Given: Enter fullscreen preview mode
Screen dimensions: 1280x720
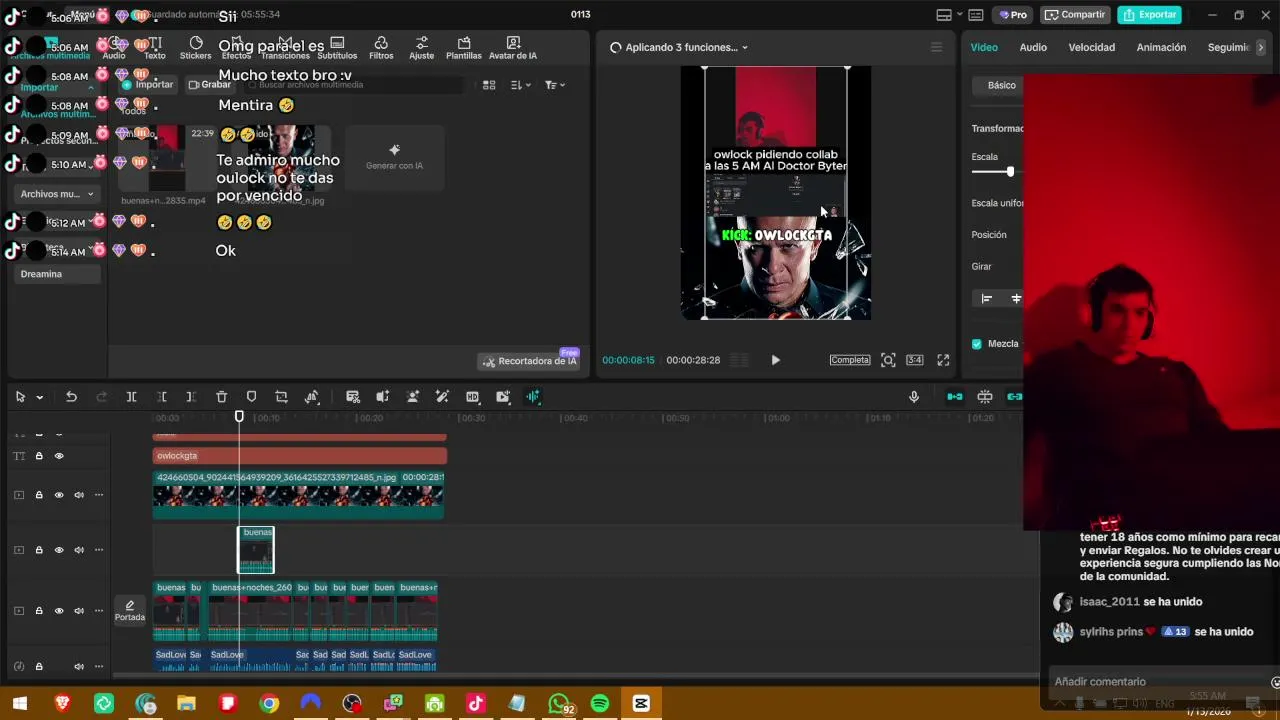Looking at the screenshot, I should (943, 360).
